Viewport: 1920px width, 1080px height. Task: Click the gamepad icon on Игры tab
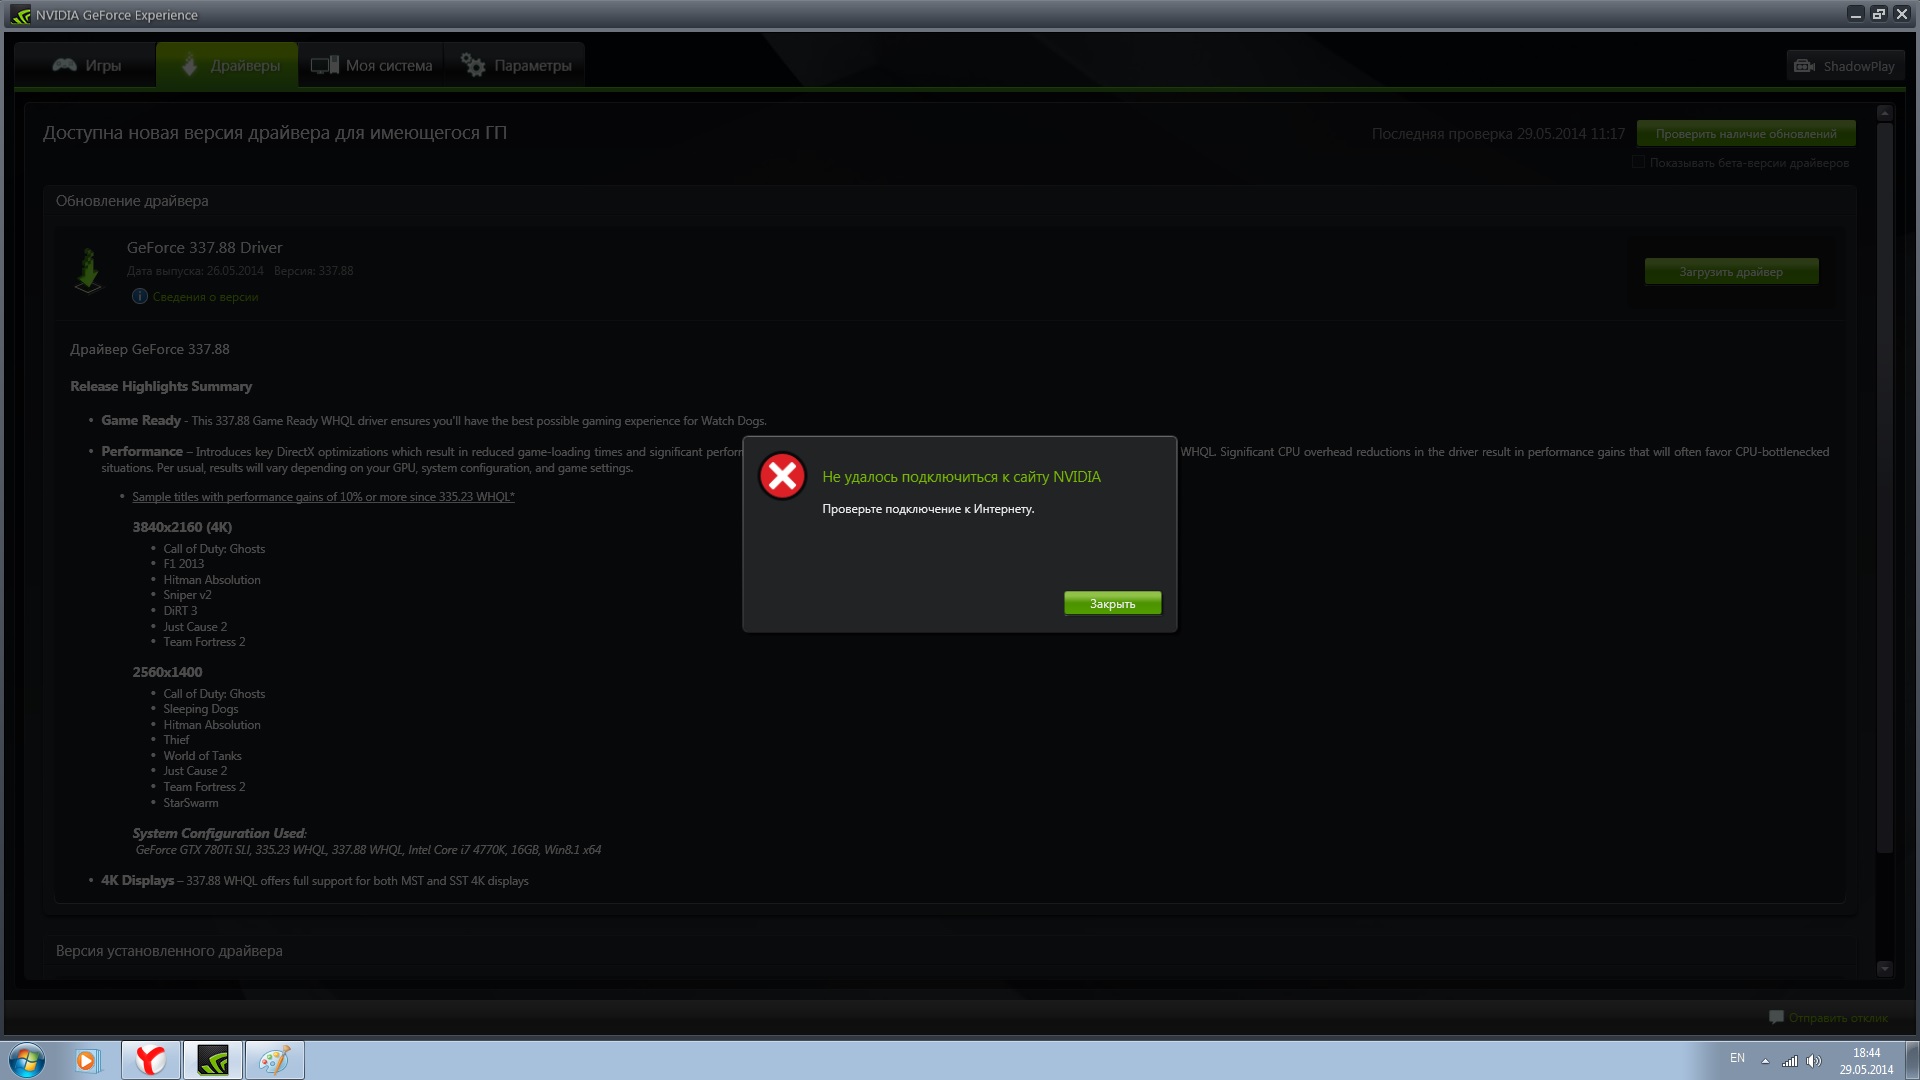click(x=65, y=65)
